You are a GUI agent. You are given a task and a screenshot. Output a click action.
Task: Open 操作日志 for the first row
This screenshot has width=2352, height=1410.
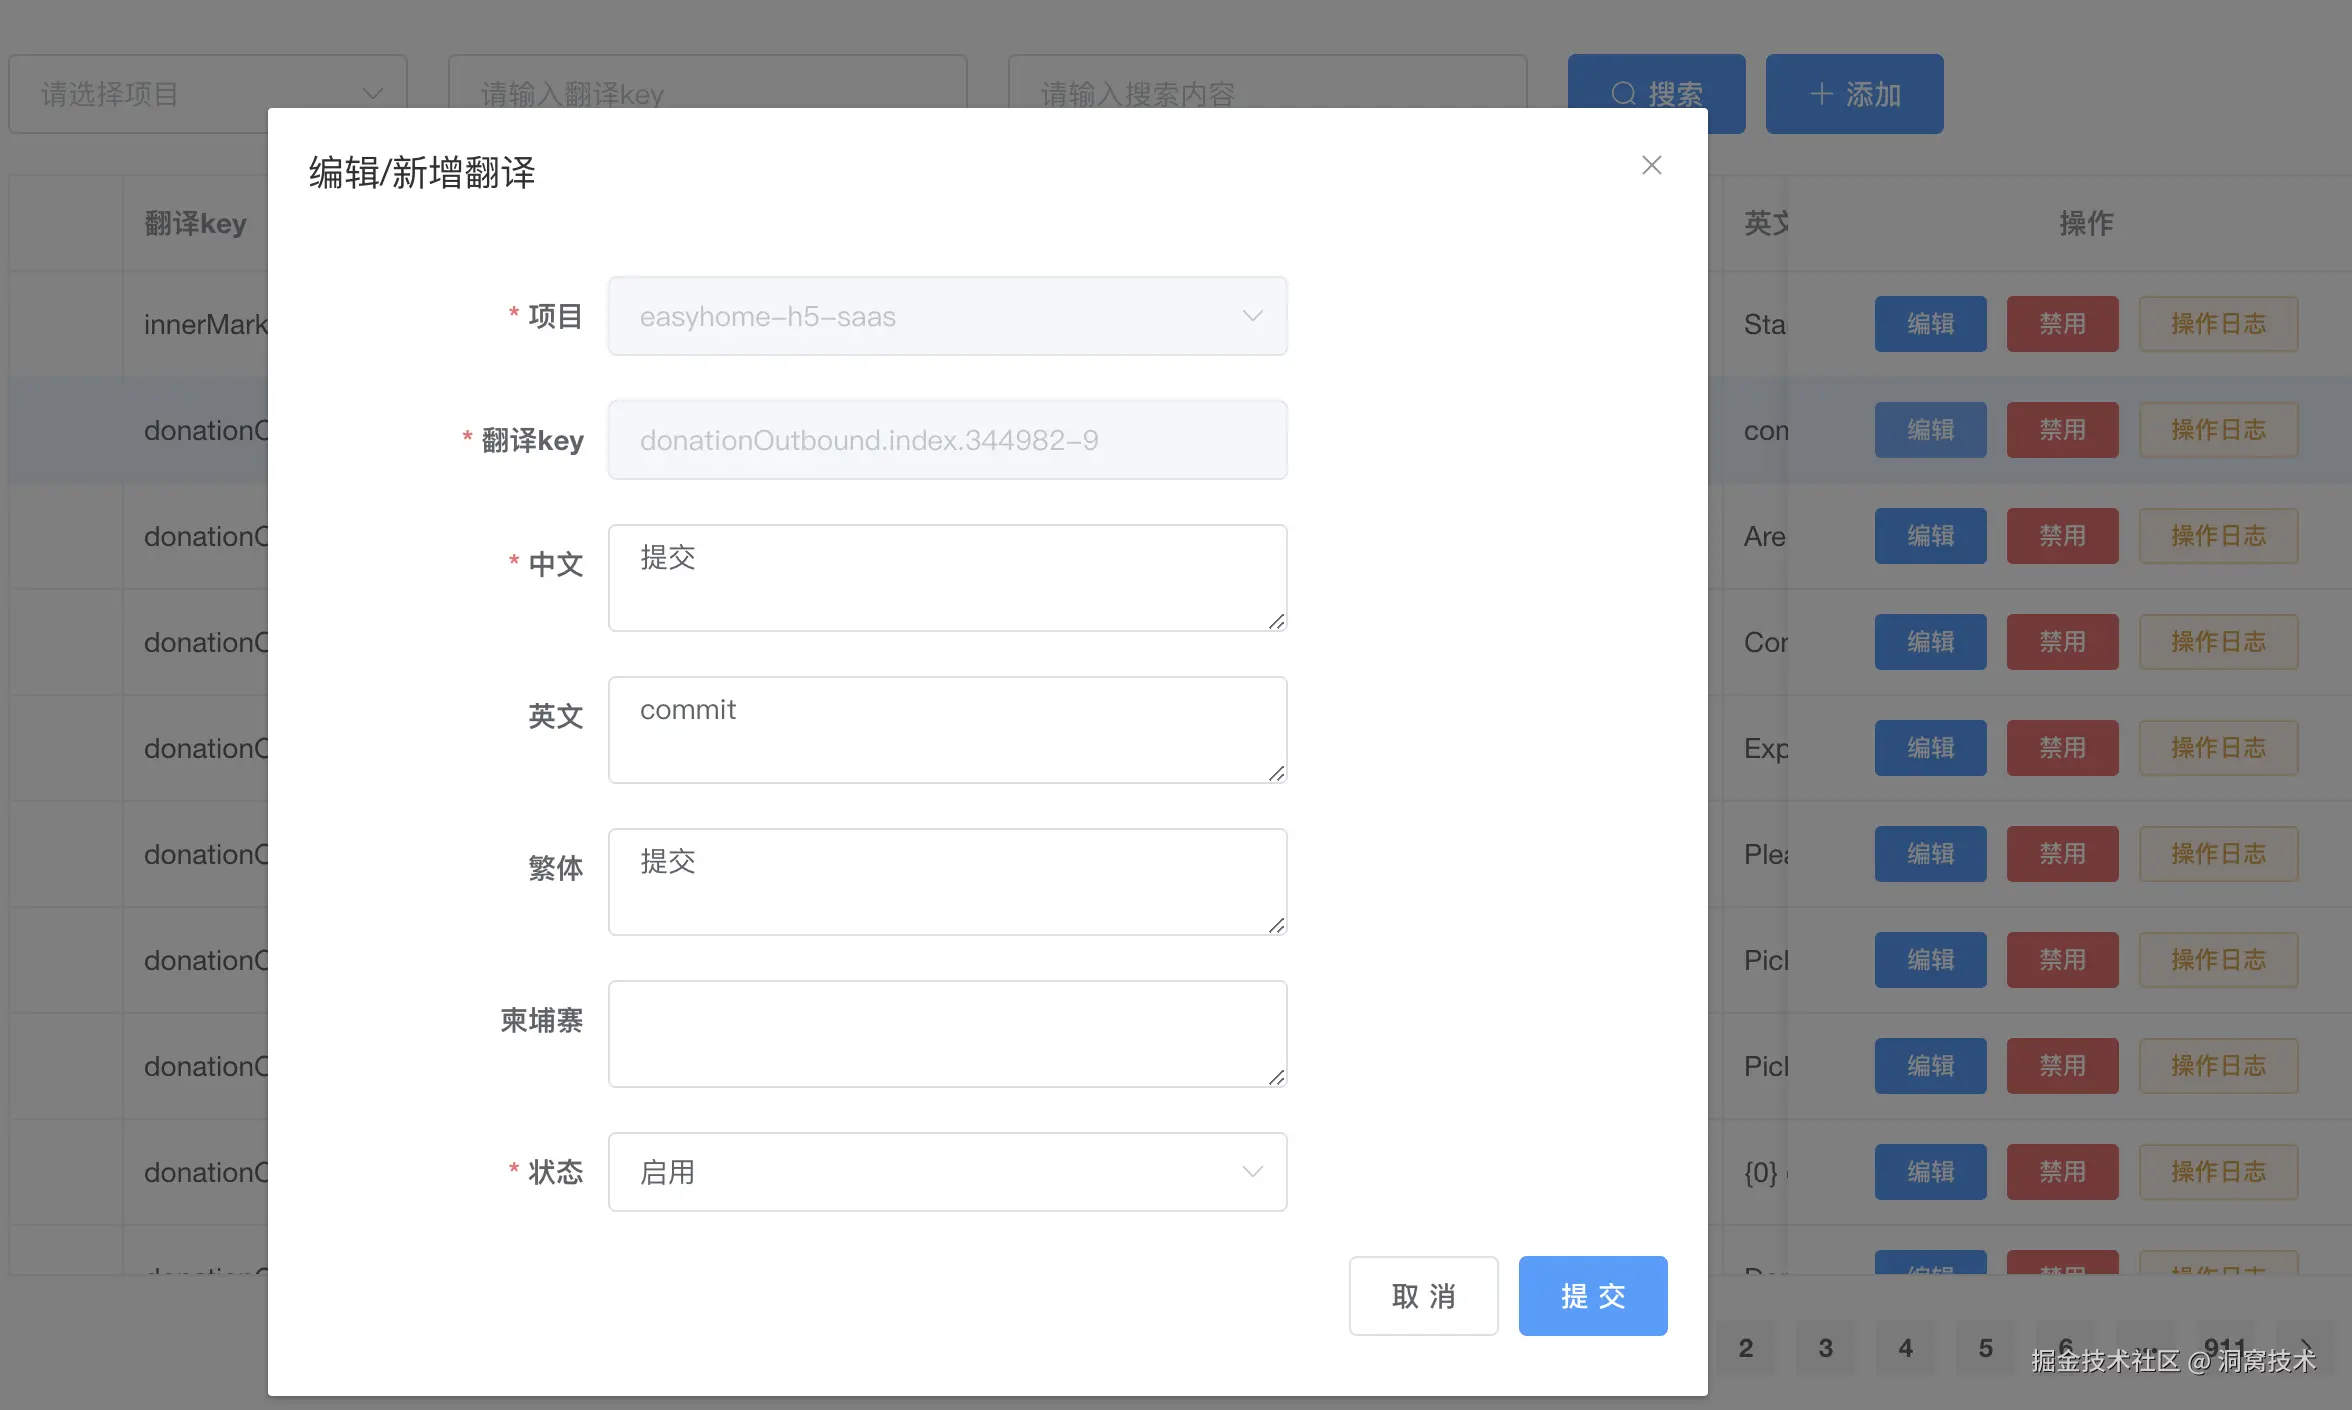2217,324
